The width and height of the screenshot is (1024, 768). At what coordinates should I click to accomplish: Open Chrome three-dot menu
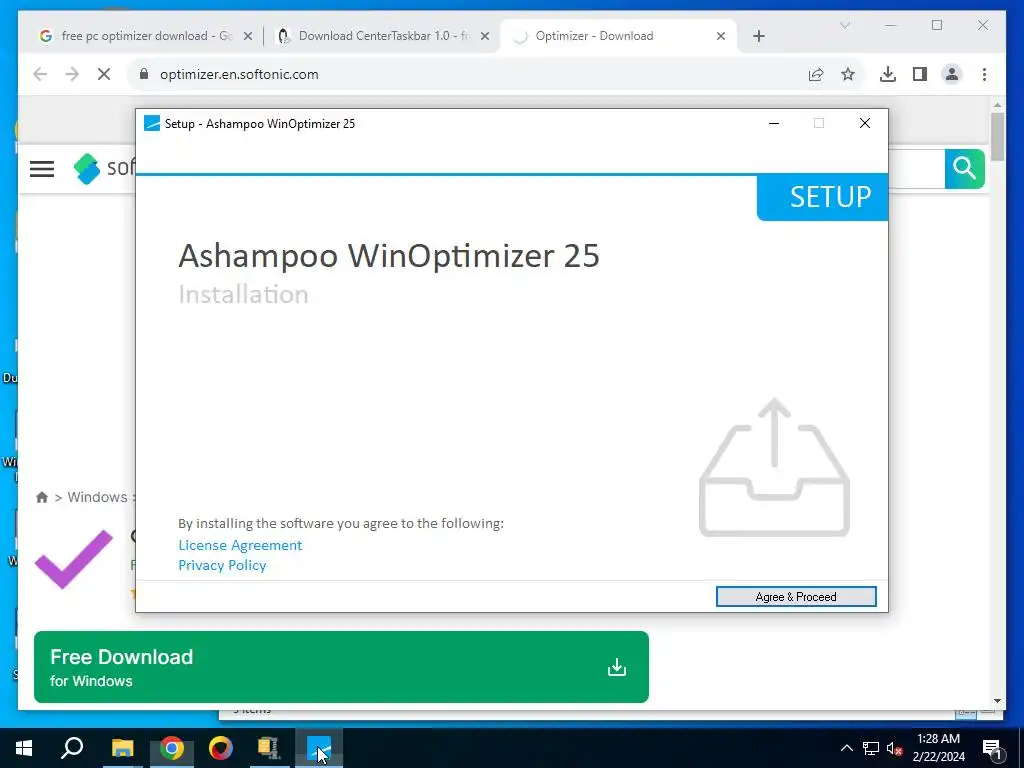click(984, 74)
